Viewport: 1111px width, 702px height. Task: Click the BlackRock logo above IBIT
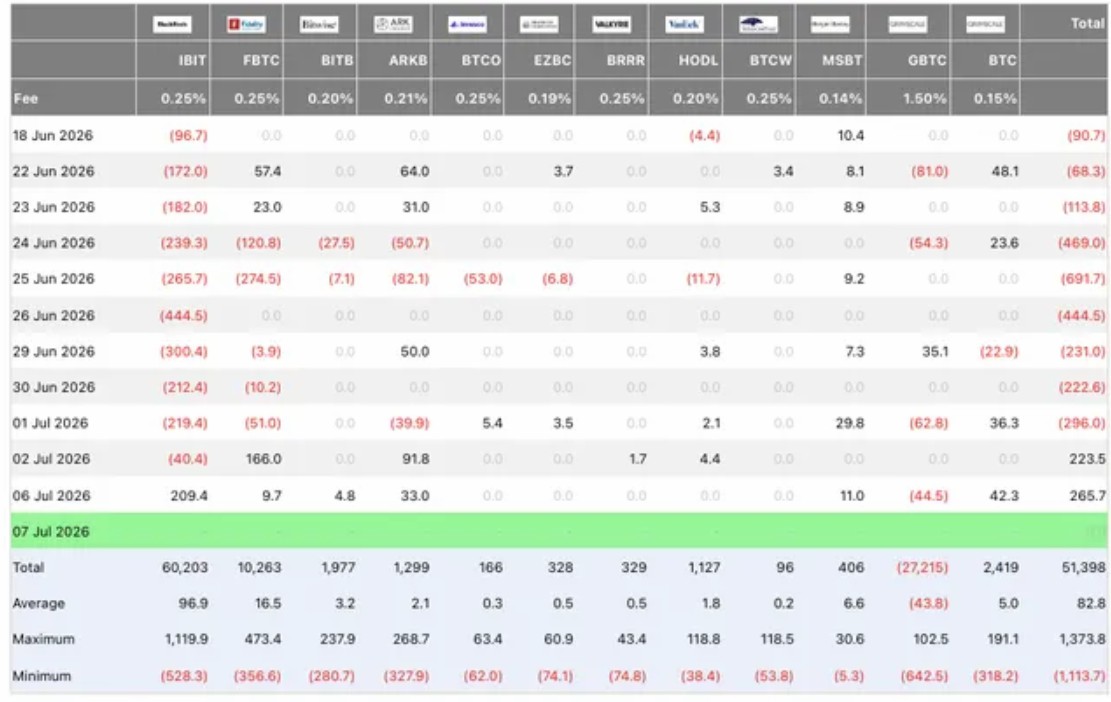(172, 24)
